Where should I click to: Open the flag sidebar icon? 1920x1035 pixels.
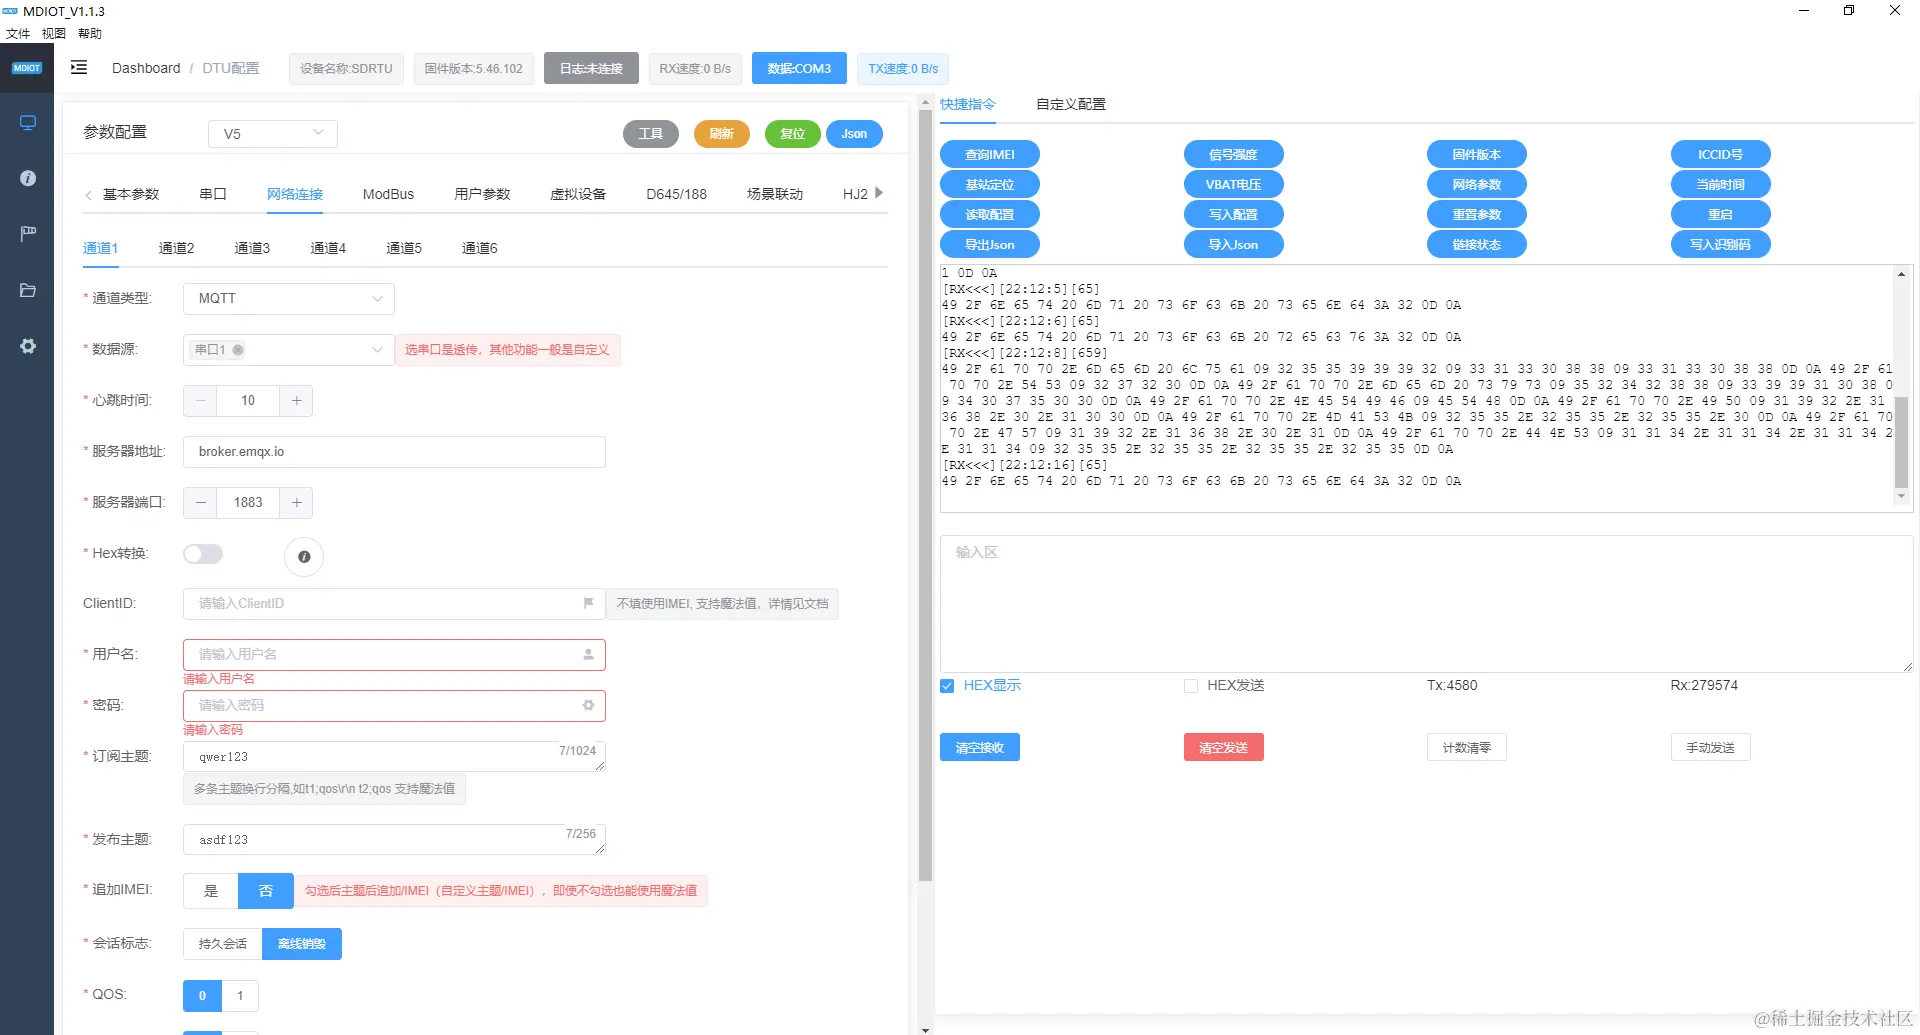28,234
